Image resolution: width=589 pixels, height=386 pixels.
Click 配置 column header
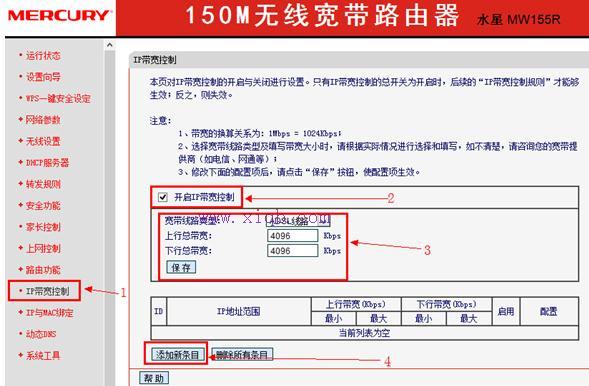[549, 311]
